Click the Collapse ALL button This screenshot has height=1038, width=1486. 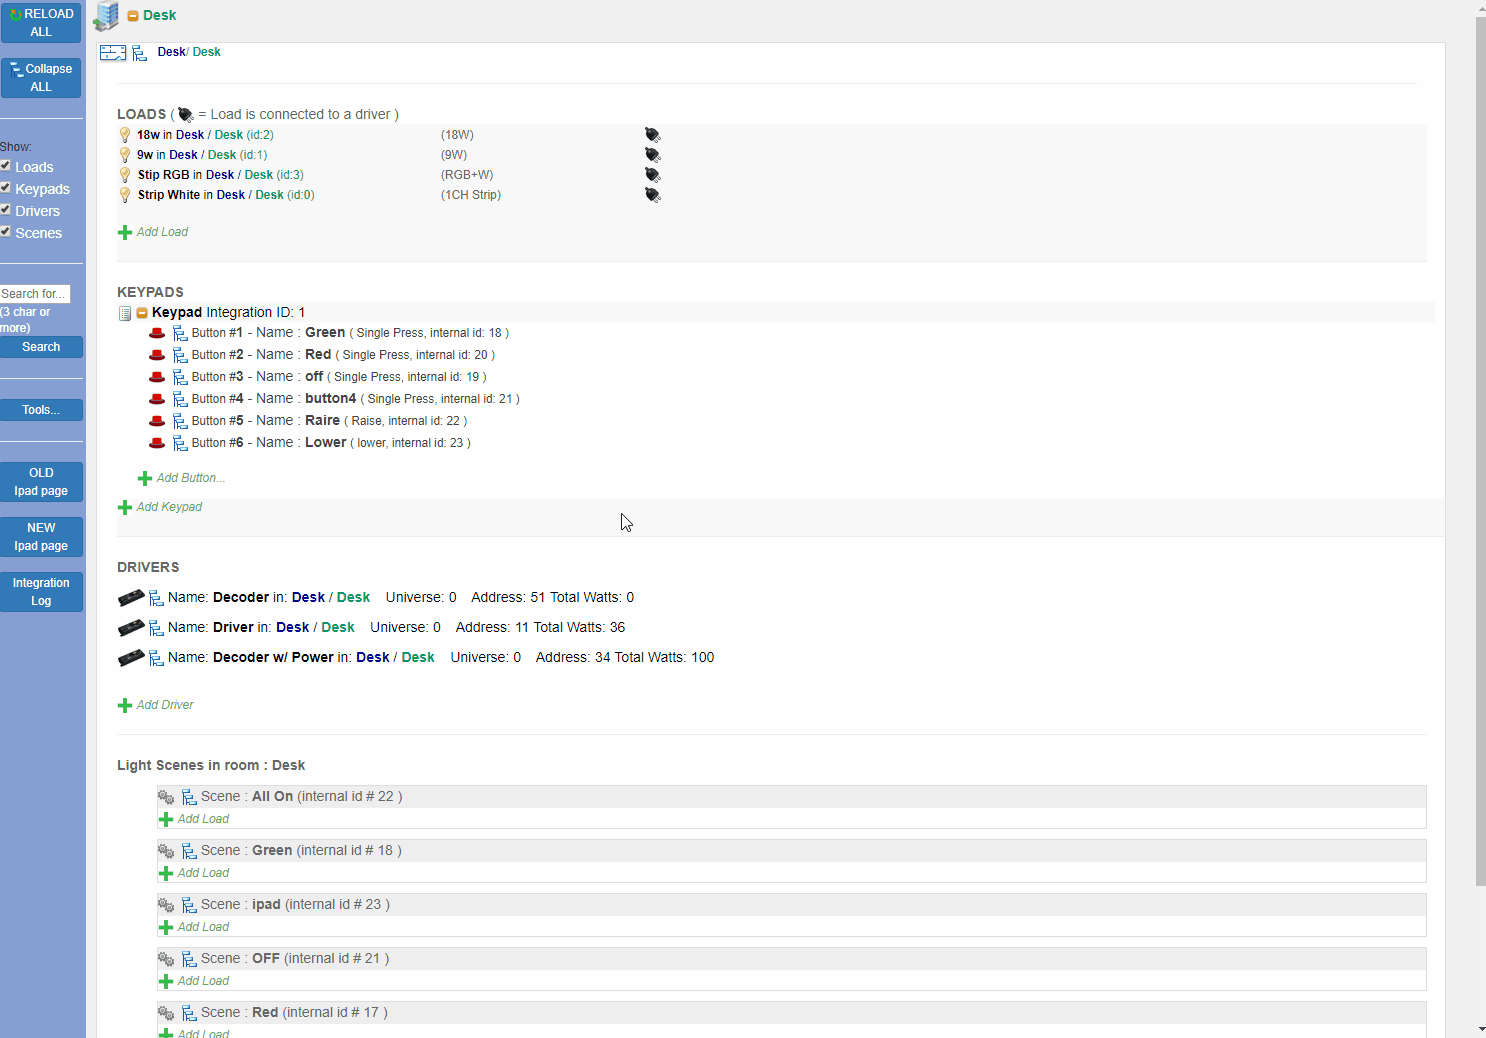(x=41, y=78)
